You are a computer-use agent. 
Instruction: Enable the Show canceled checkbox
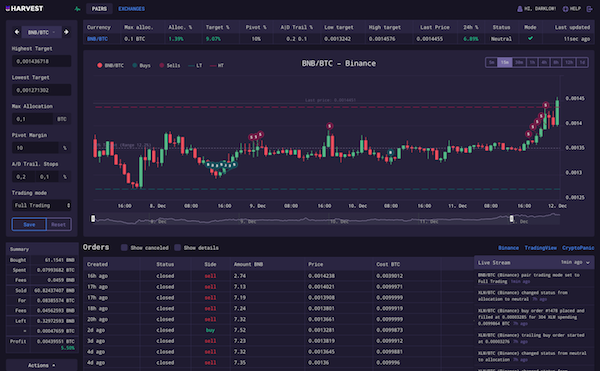pos(124,247)
